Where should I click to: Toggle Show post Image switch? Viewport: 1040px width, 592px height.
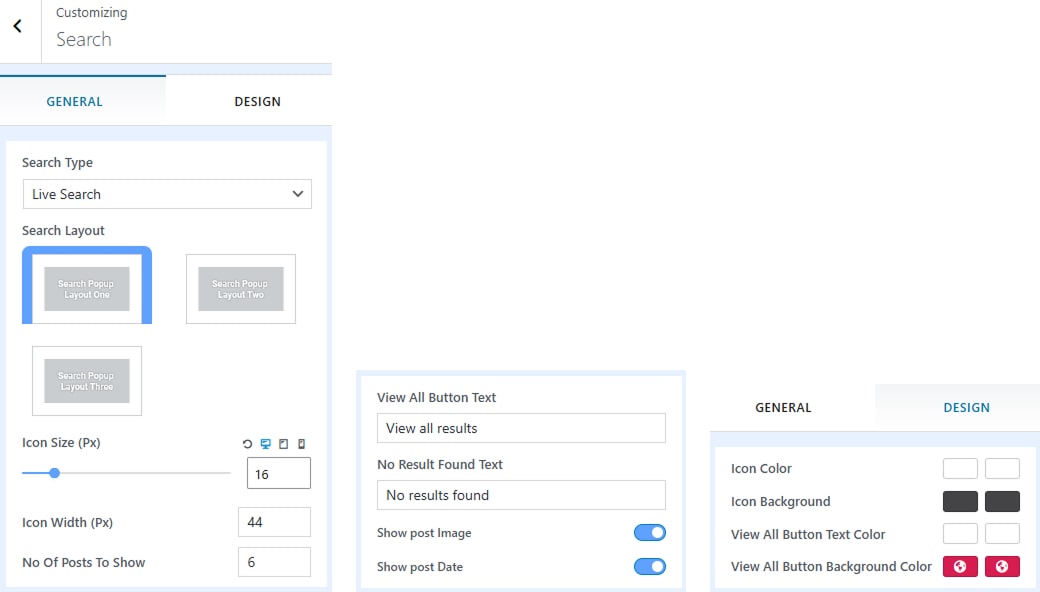pos(649,533)
